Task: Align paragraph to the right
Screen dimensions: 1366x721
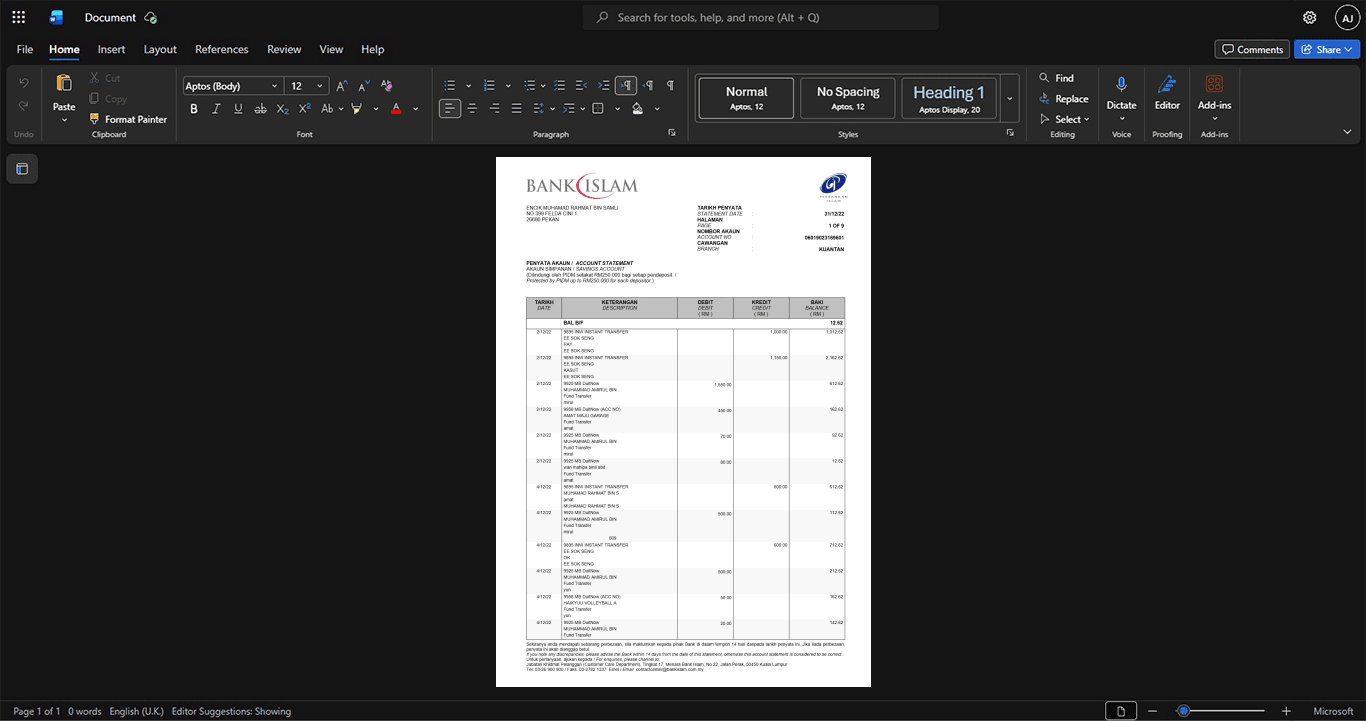Action: (494, 108)
